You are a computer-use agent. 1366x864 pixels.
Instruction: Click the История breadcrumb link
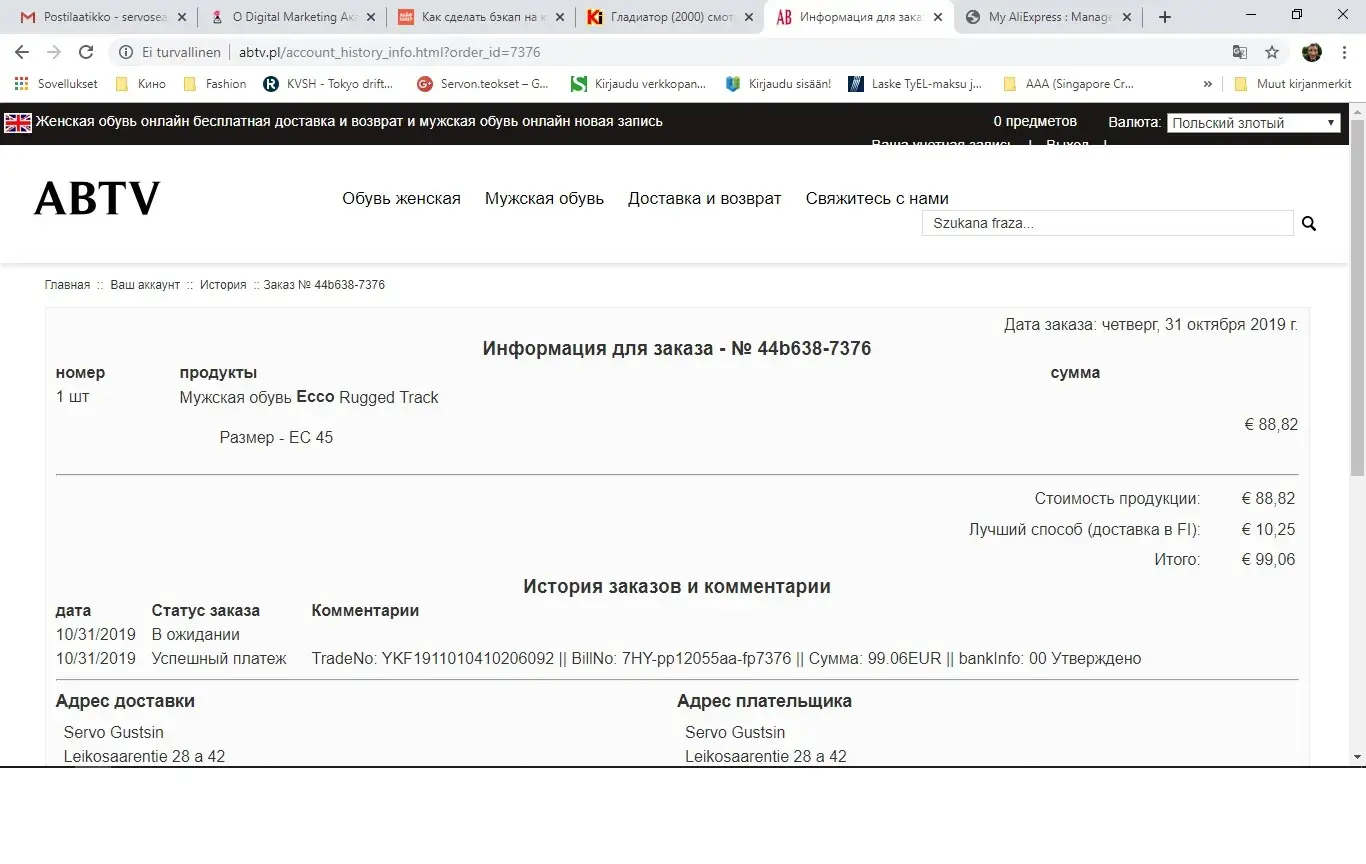(x=223, y=285)
